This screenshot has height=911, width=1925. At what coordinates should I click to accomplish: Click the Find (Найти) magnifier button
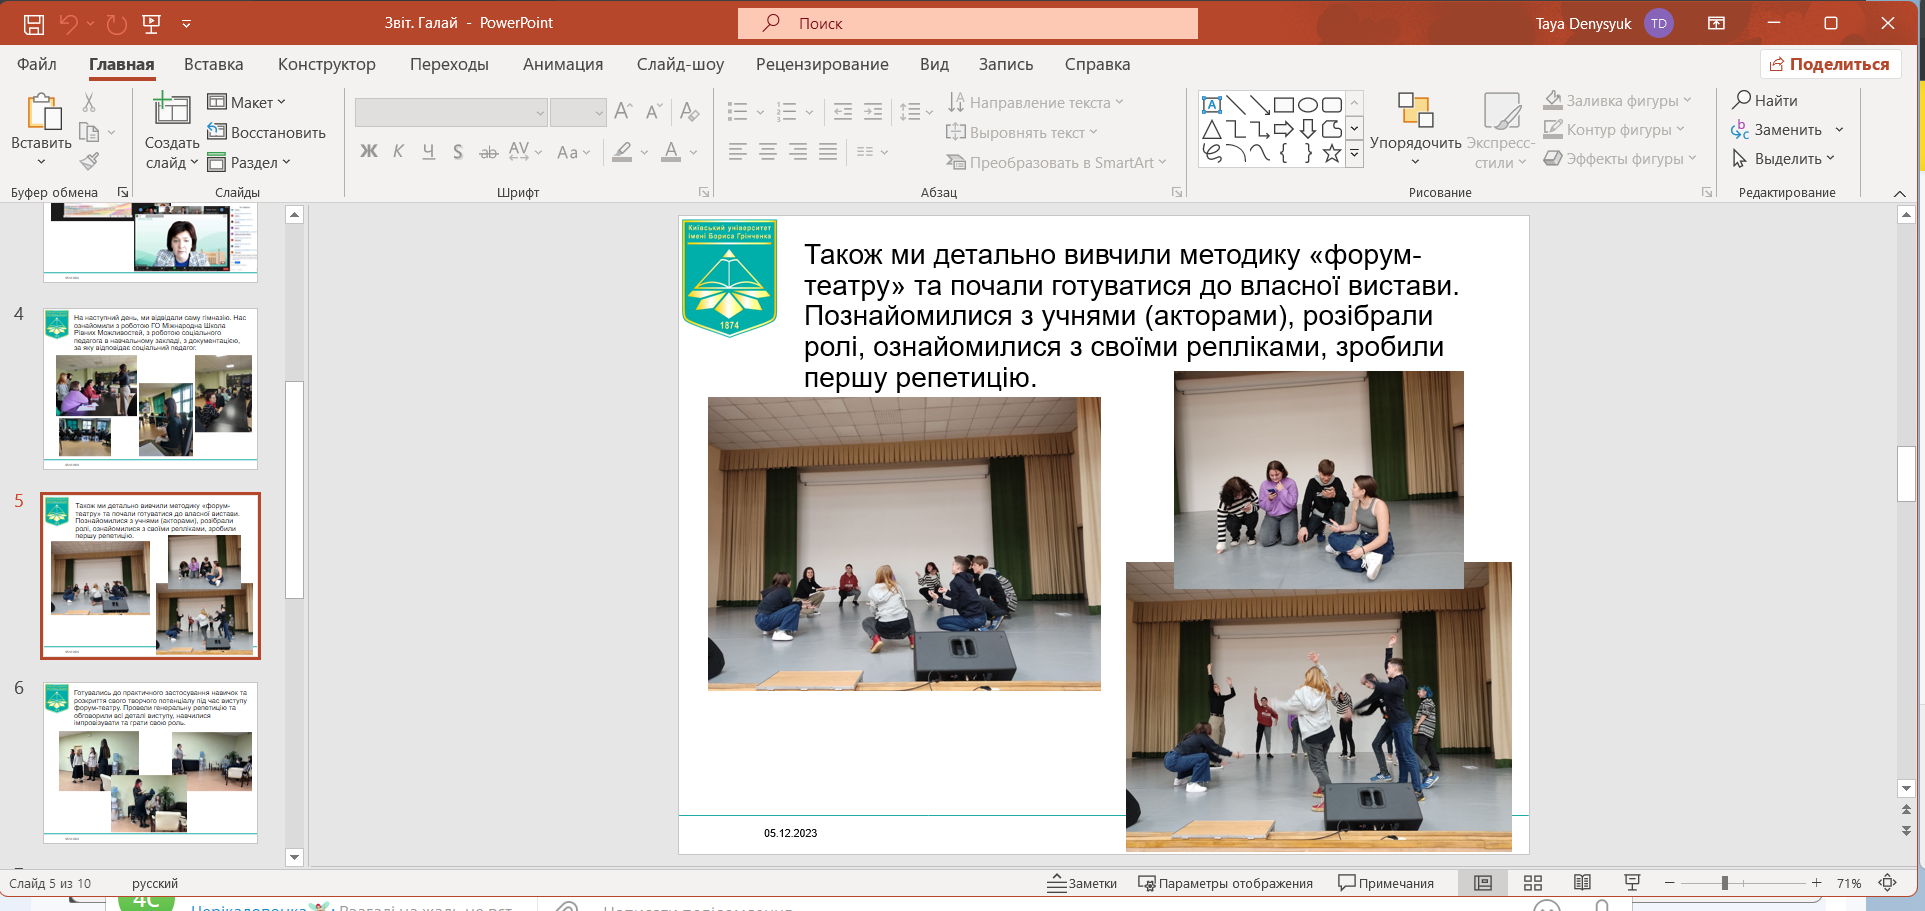click(1765, 100)
